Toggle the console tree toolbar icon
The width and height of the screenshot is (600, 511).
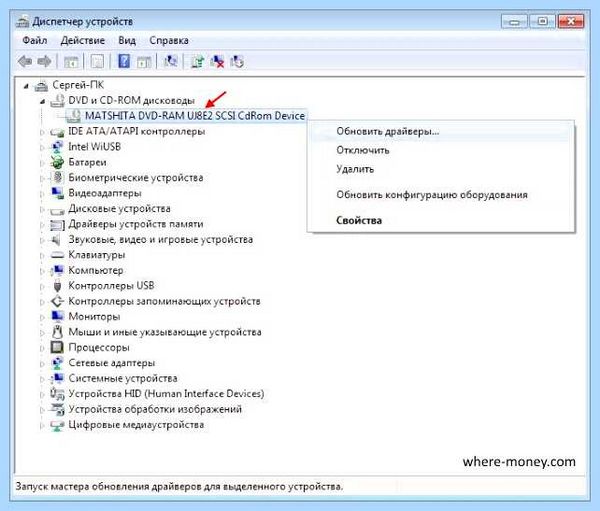point(71,62)
